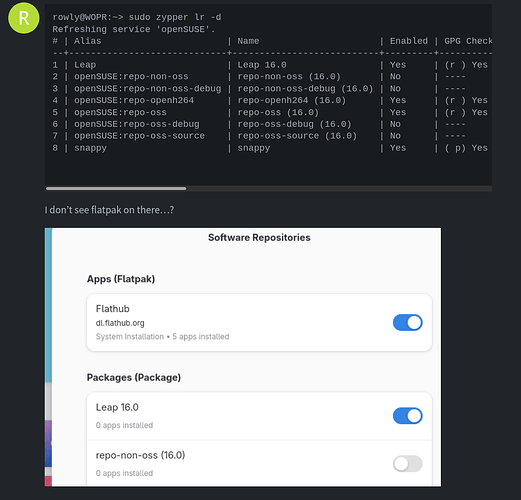This screenshot has height=500, width=521.
Task: Click 'No' enabled value for repo-oss-source row
Action: tap(395, 136)
